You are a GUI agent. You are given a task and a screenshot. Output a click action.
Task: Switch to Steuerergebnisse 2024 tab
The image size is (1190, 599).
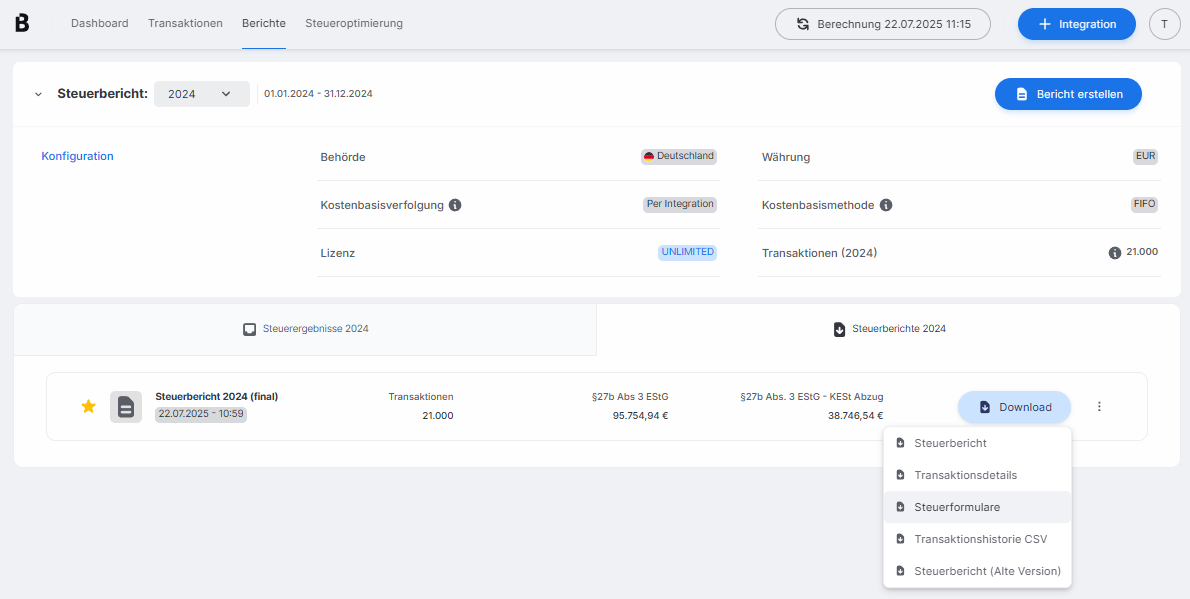click(305, 329)
